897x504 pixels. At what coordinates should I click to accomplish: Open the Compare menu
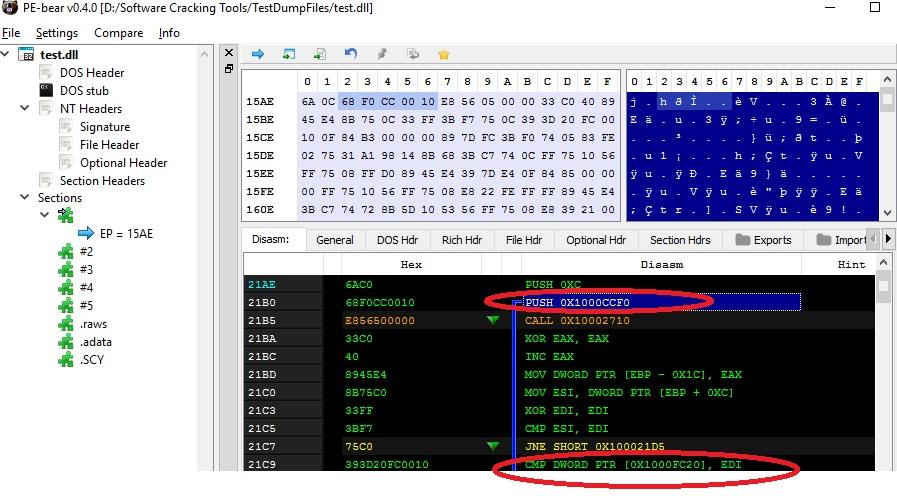[118, 33]
